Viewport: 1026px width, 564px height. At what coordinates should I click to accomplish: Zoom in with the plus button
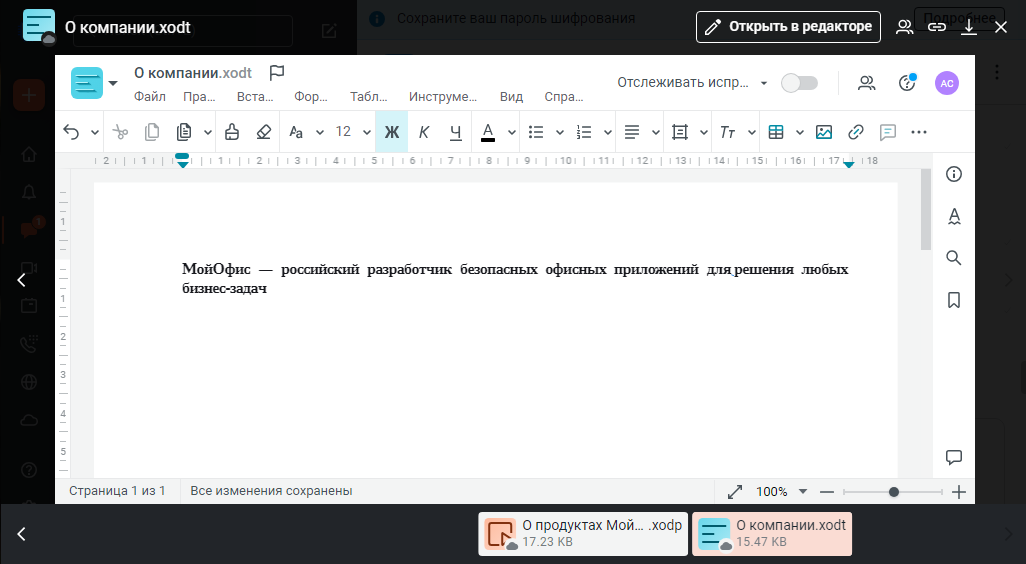tap(959, 492)
